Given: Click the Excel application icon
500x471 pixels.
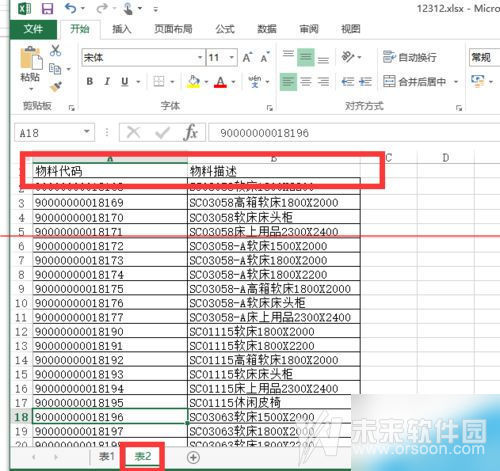Looking at the screenshot, I should pos(24,8).
